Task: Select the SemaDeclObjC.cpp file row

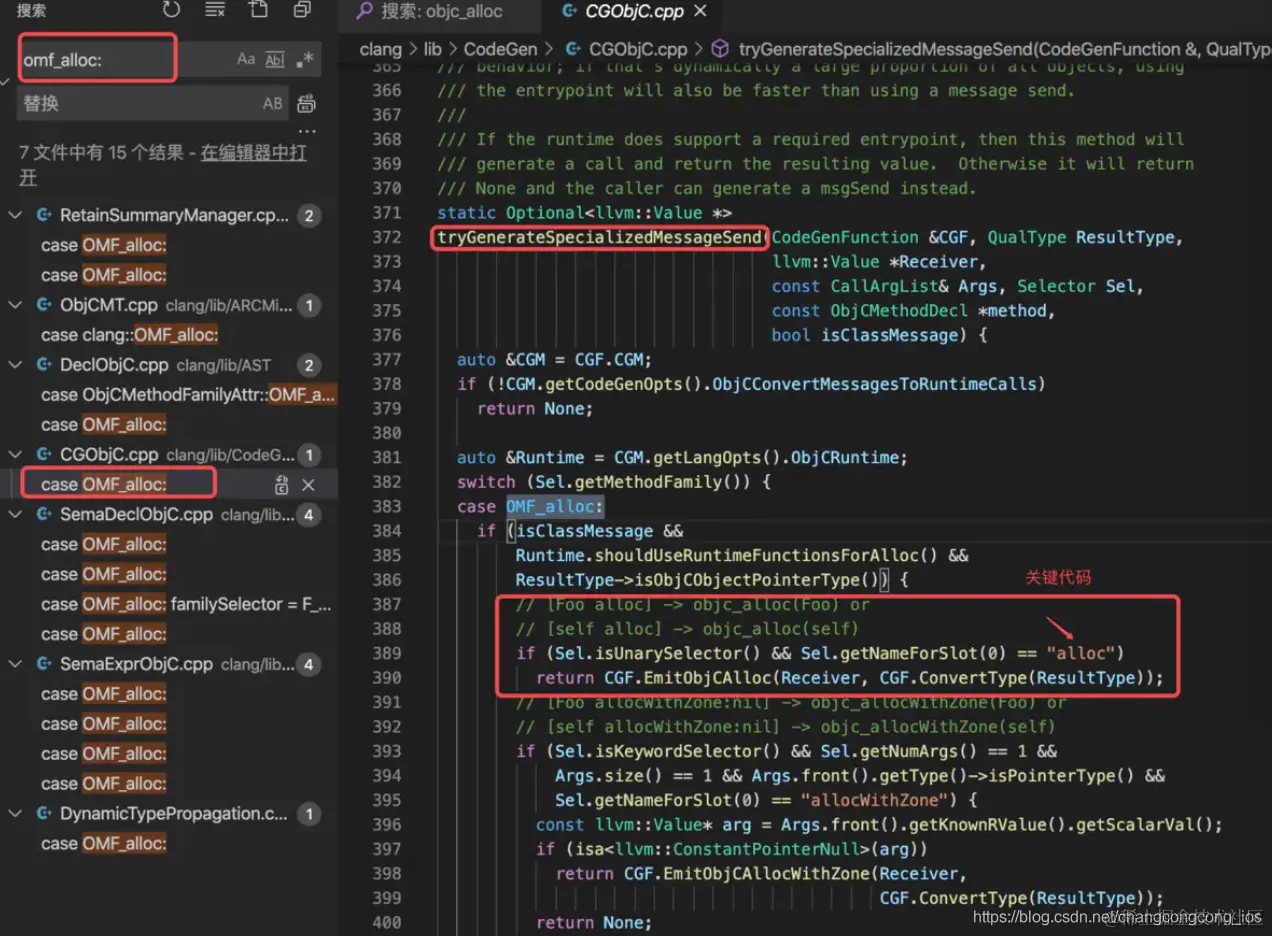Action: tap(168, 515)
